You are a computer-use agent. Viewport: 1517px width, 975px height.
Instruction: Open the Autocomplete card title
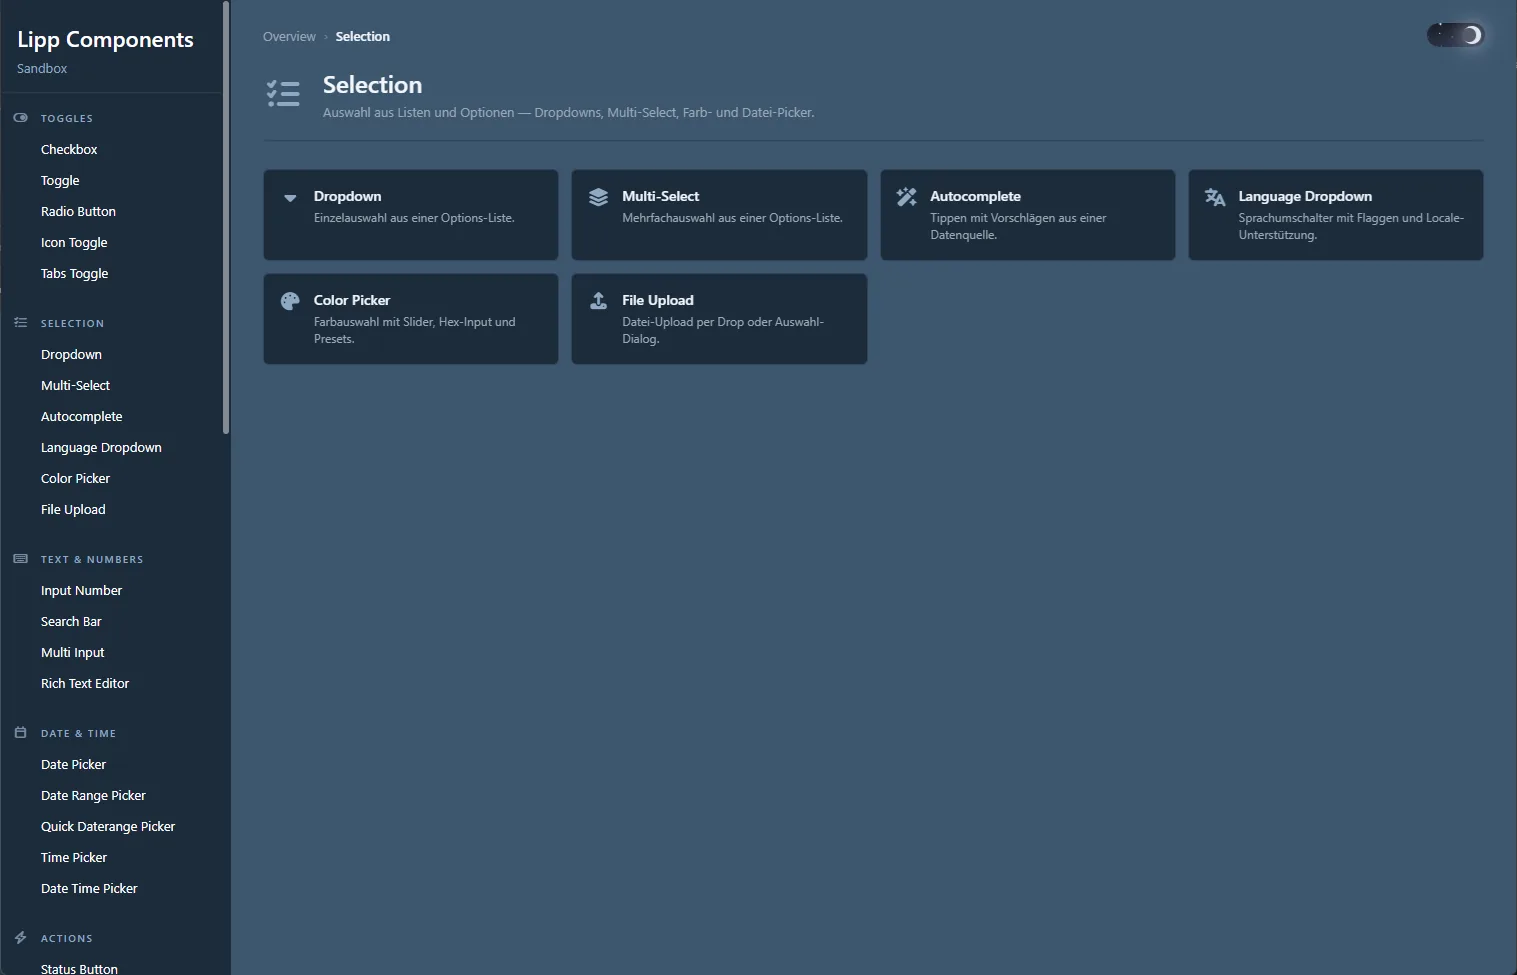(975, 197)
